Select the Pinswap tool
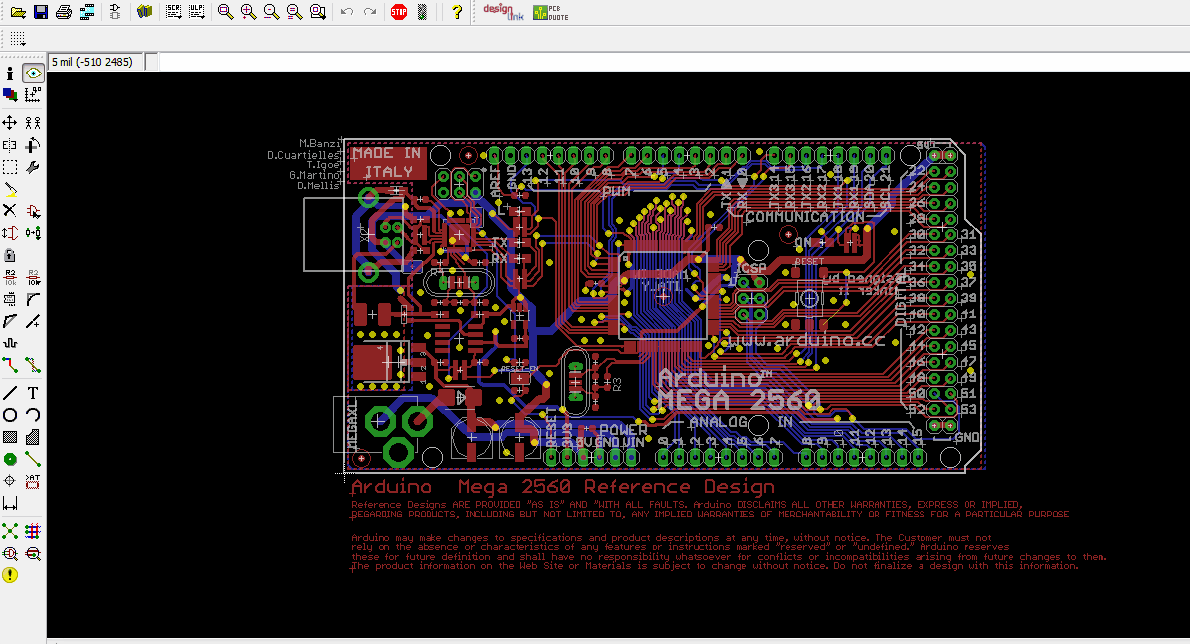This screenshot has height=644, width=1190. (x=10, y=233)
